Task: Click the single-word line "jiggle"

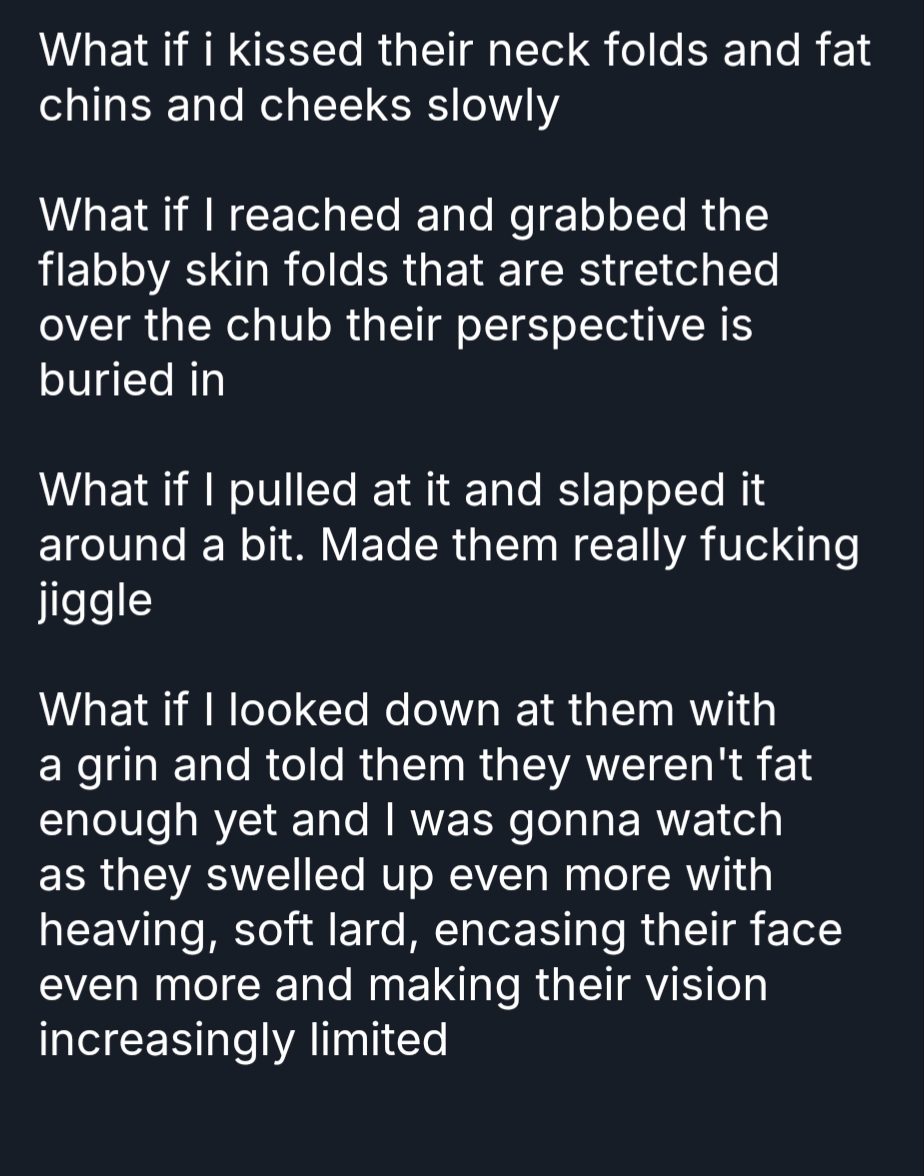Action: 95,603
